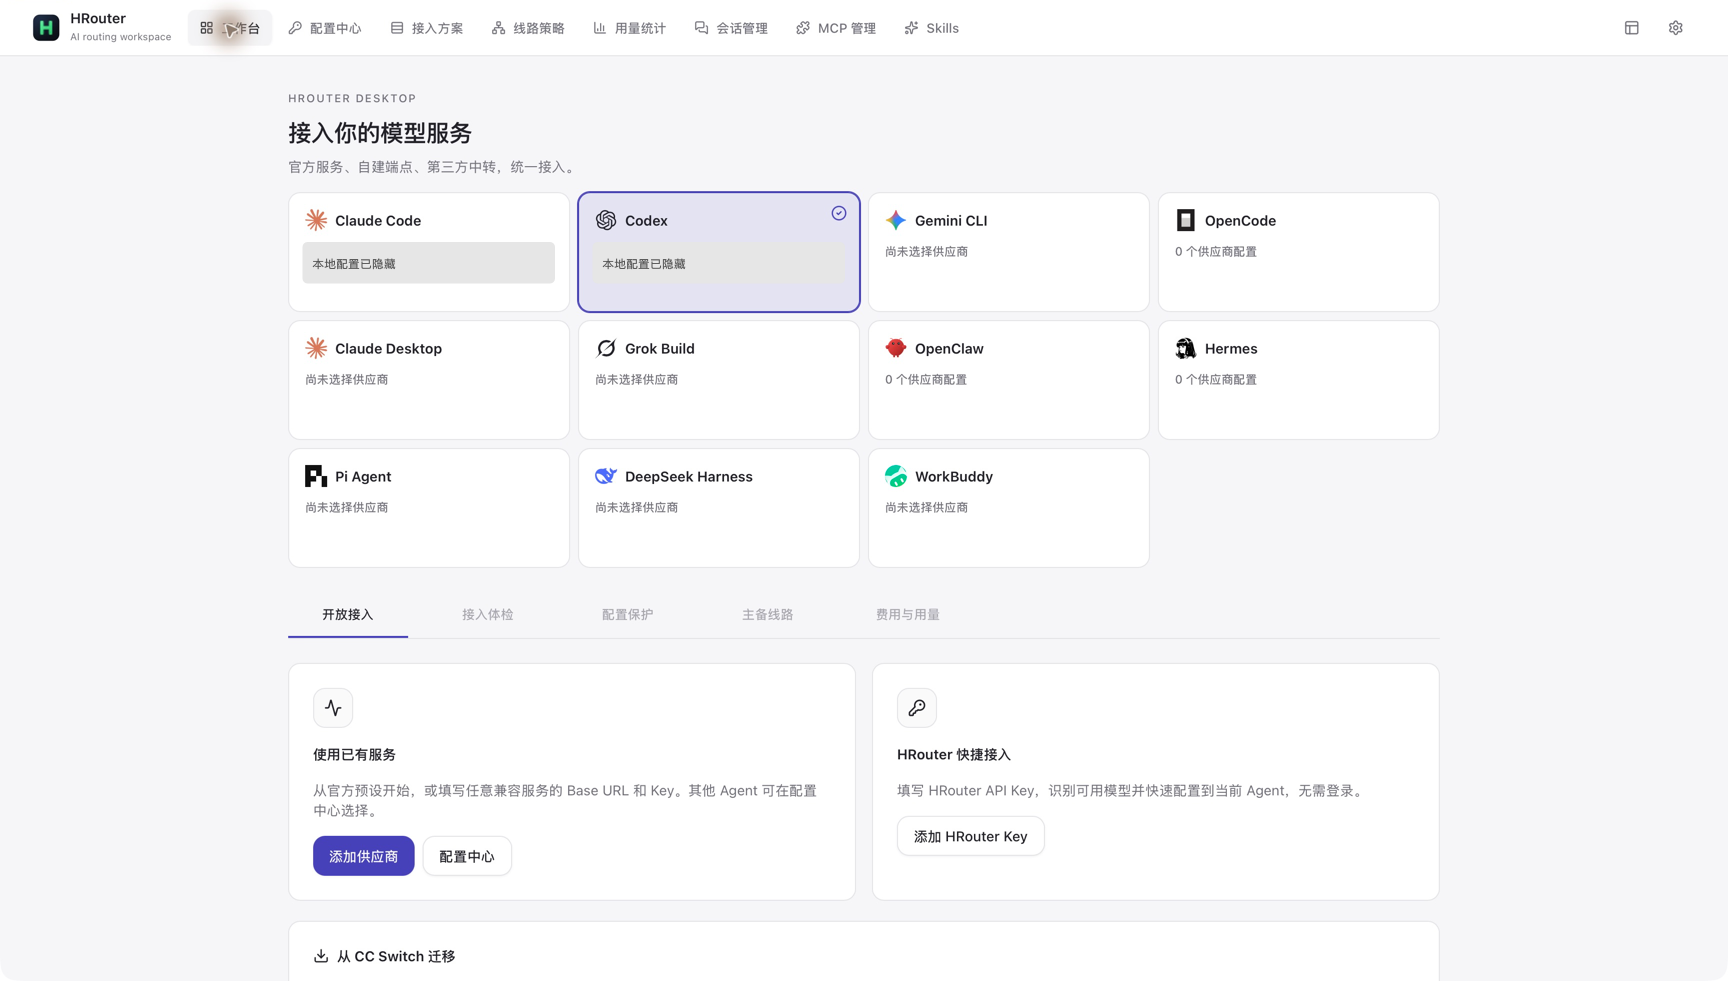Screen dimensions: 1728x981
Task: Open the 配置中心 nav item
Action: click(x=325, y=28)
